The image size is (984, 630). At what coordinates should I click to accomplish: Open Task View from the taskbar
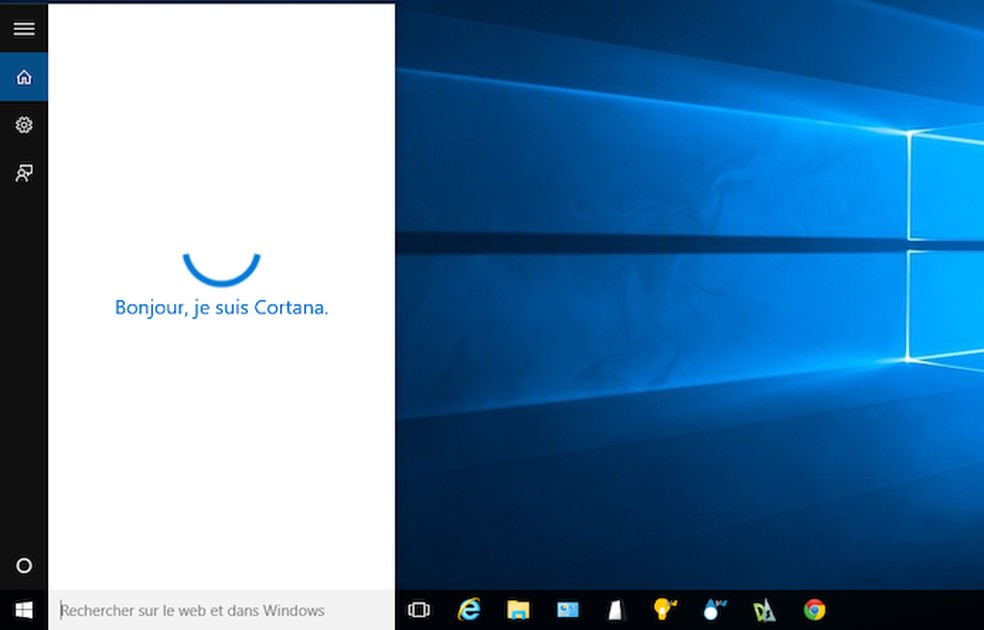click(x=418, y=609)
